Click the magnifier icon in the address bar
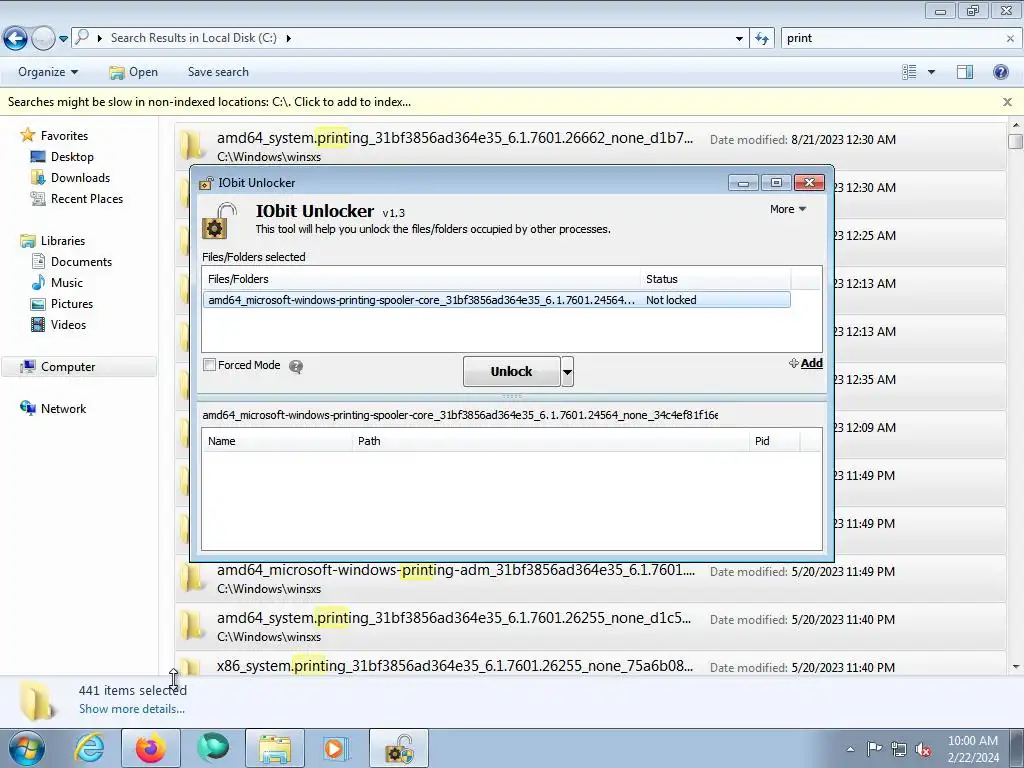The height and width of the screenshot is (768, 1024). 82,38
